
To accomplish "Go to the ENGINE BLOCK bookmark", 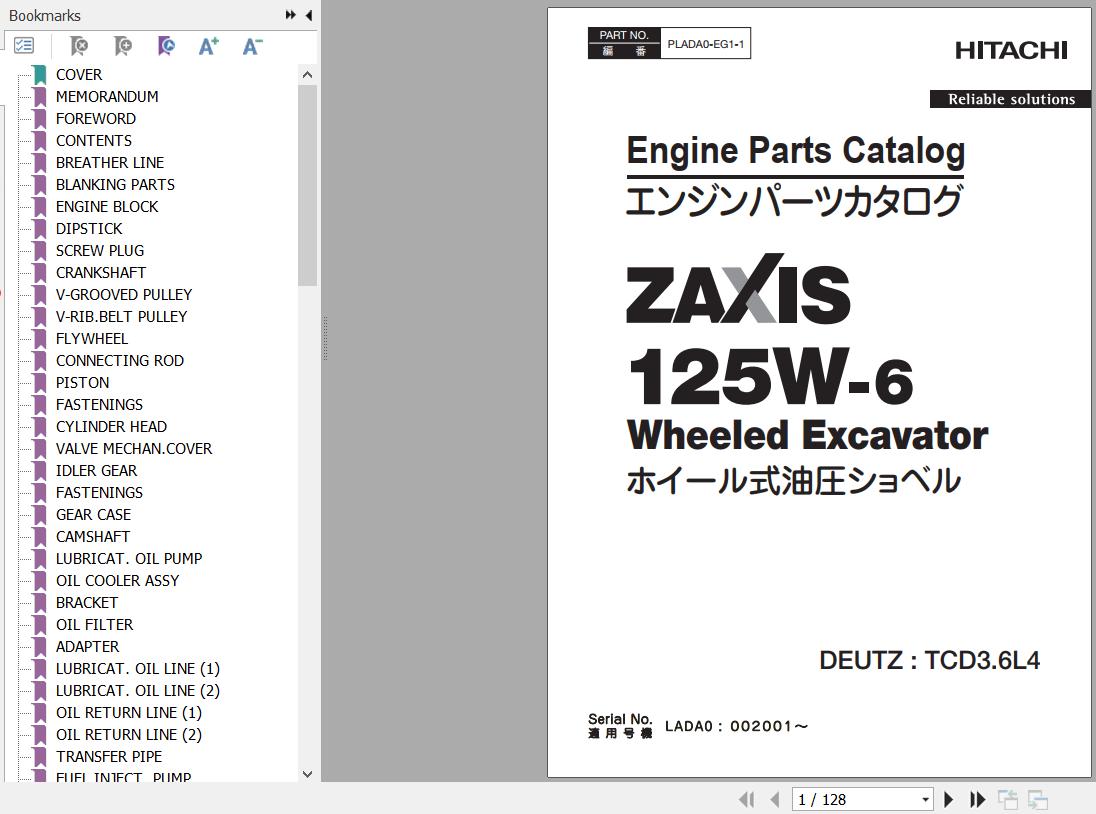I will pos(107,207).
